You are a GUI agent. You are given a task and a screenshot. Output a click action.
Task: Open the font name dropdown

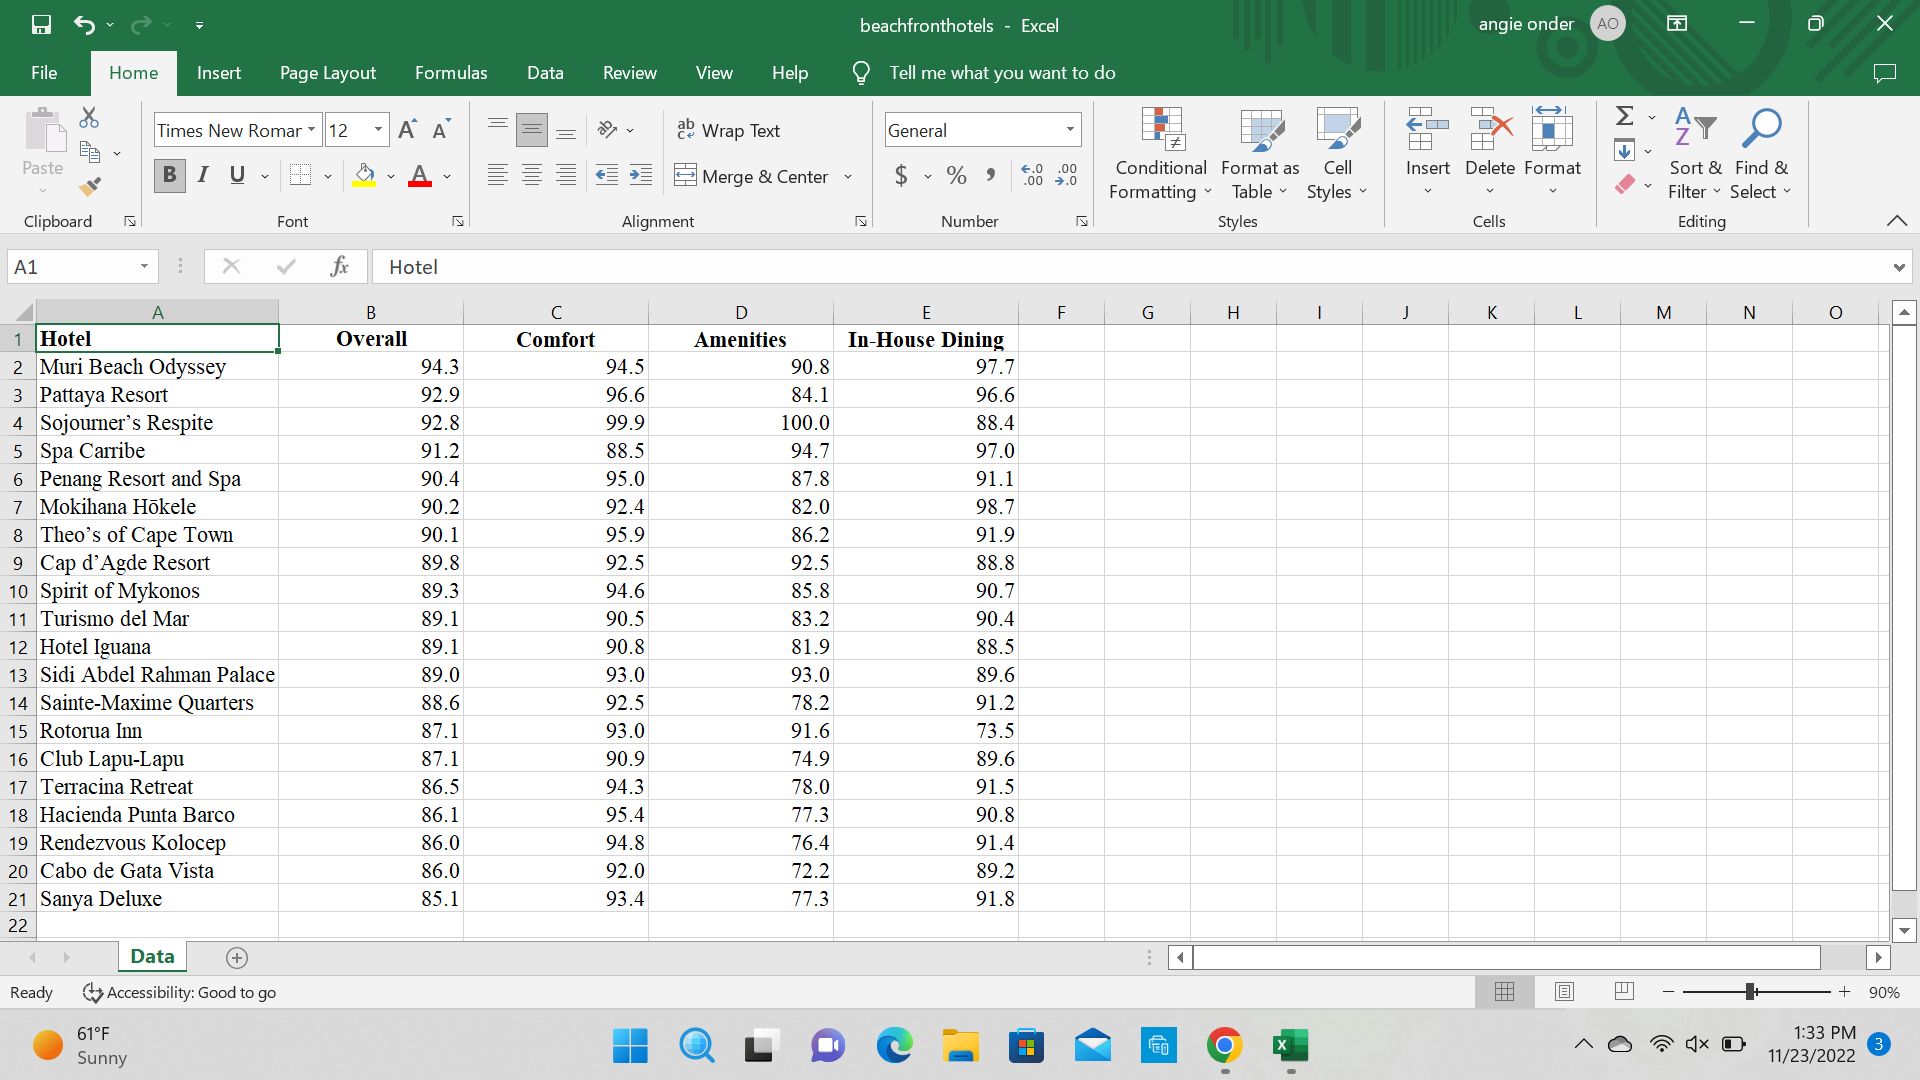(x=312, y=130)
